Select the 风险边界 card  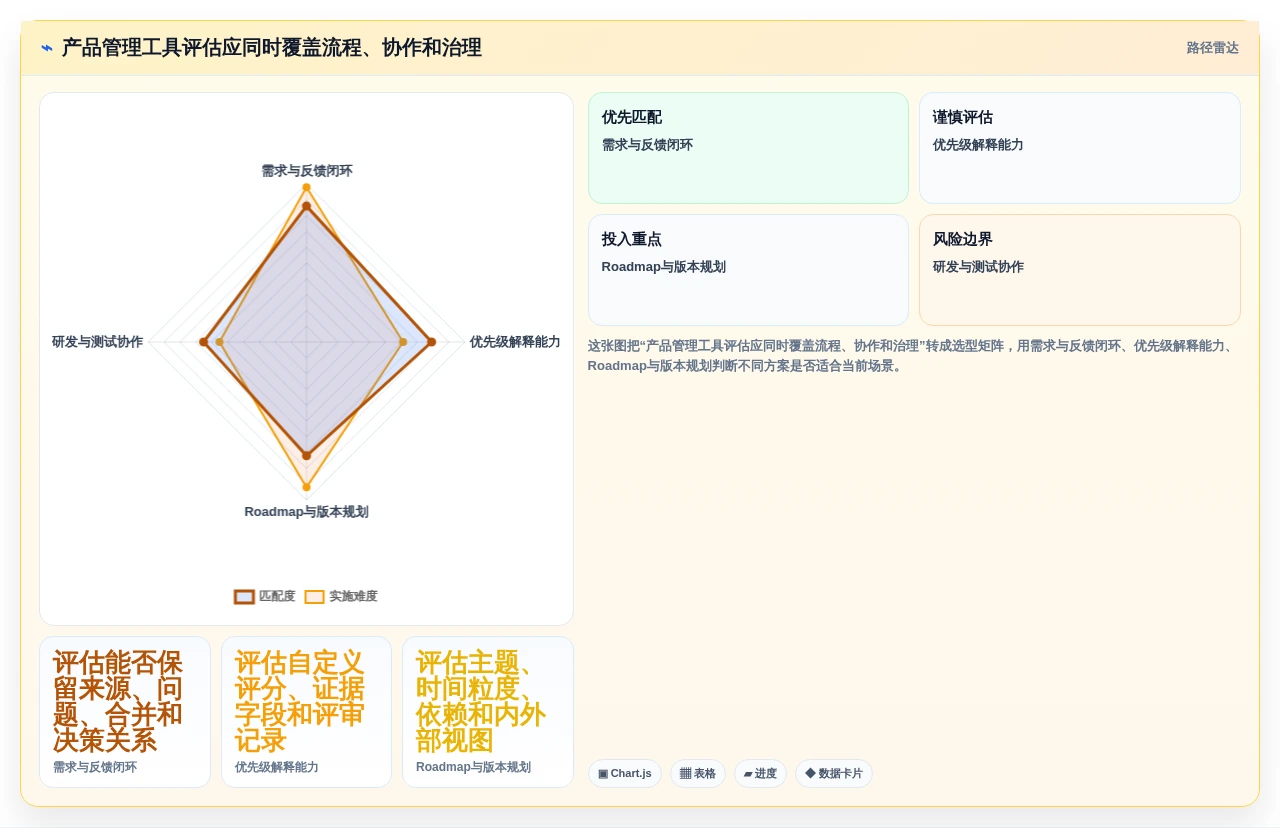pos(1079,270)
